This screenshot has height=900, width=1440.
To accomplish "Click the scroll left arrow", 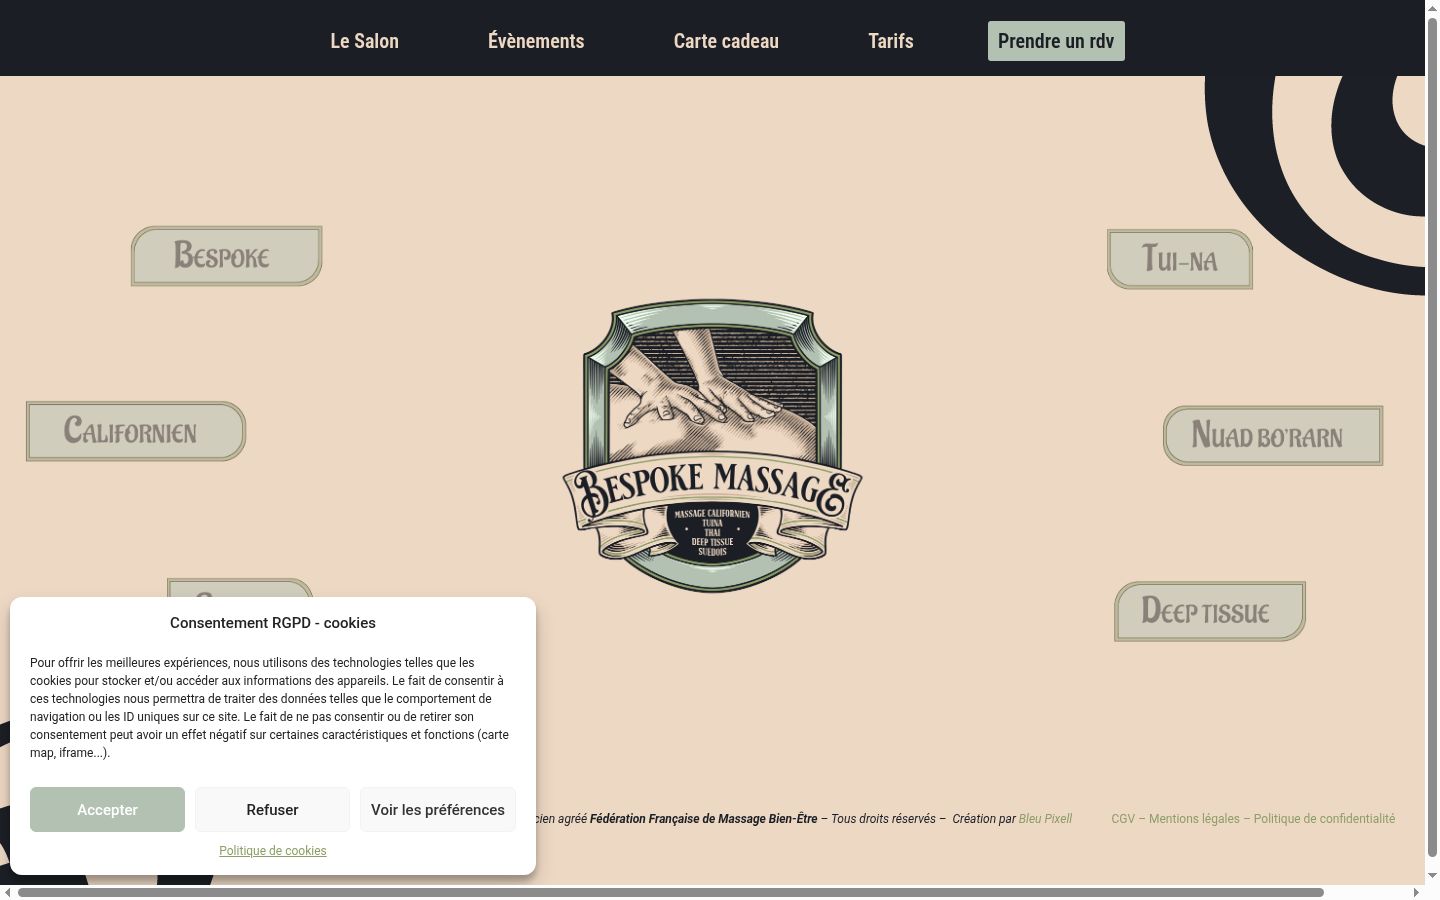I will (x=8, y=892).
